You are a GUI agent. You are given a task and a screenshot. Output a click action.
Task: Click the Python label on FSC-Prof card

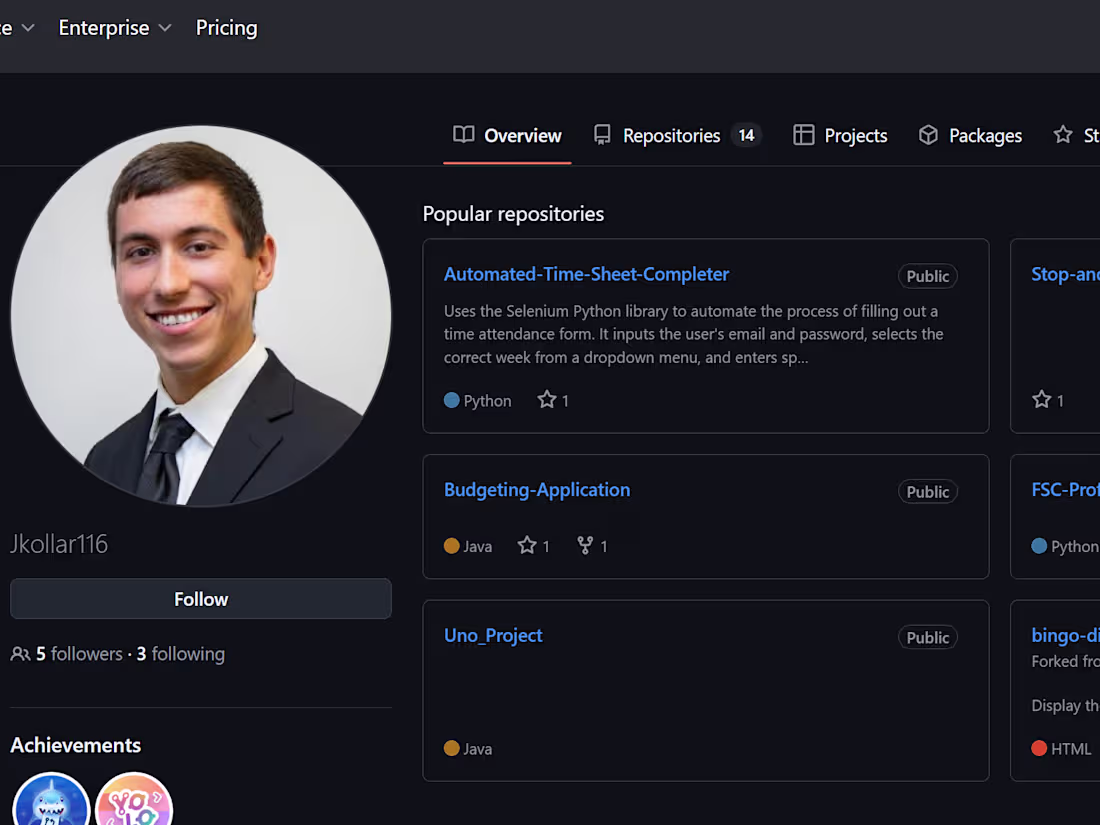pos(1075,546)
